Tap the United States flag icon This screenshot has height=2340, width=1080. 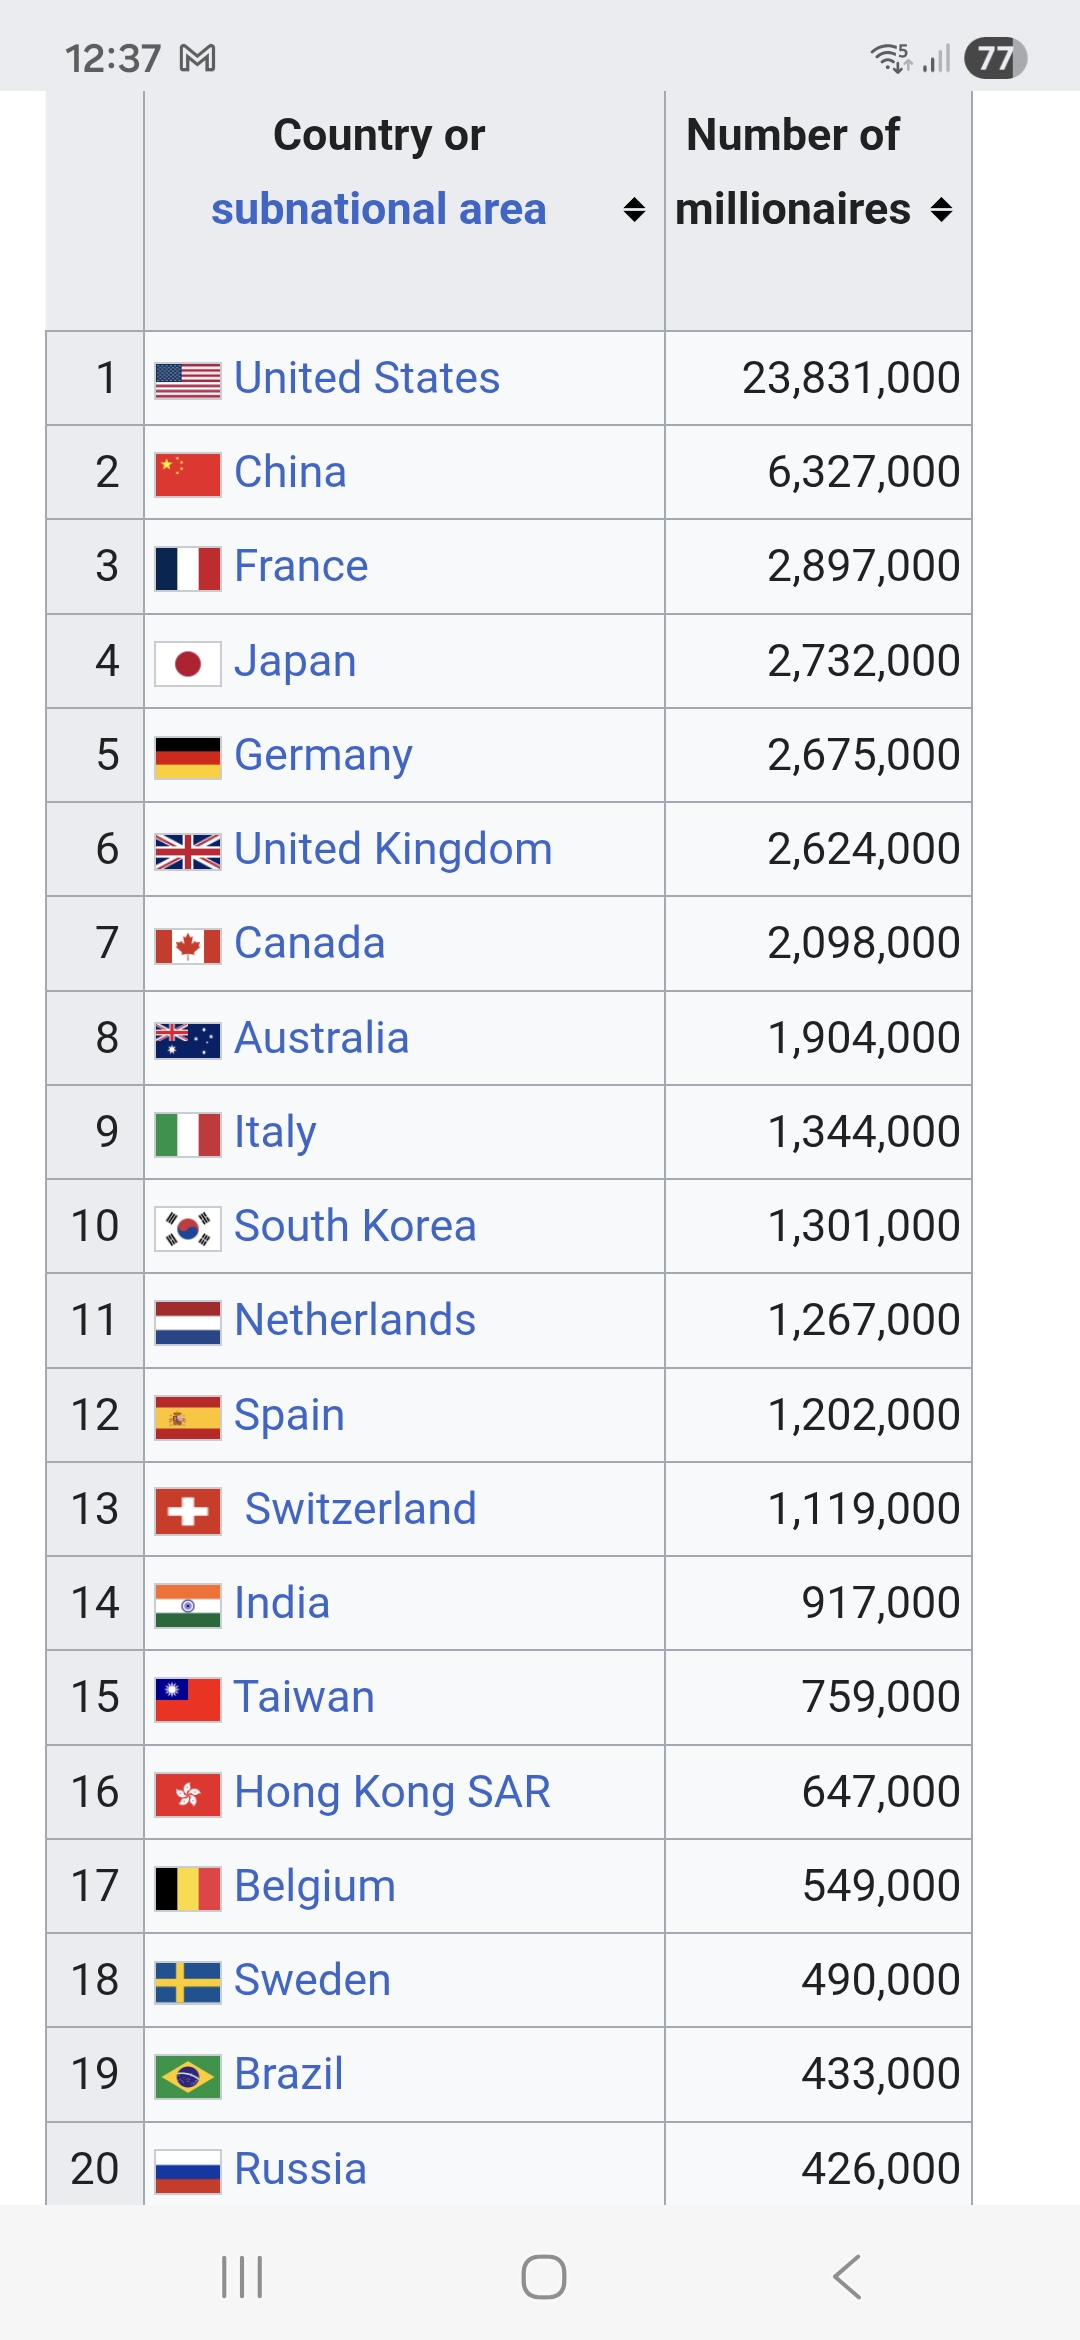(x=188, y=380)
